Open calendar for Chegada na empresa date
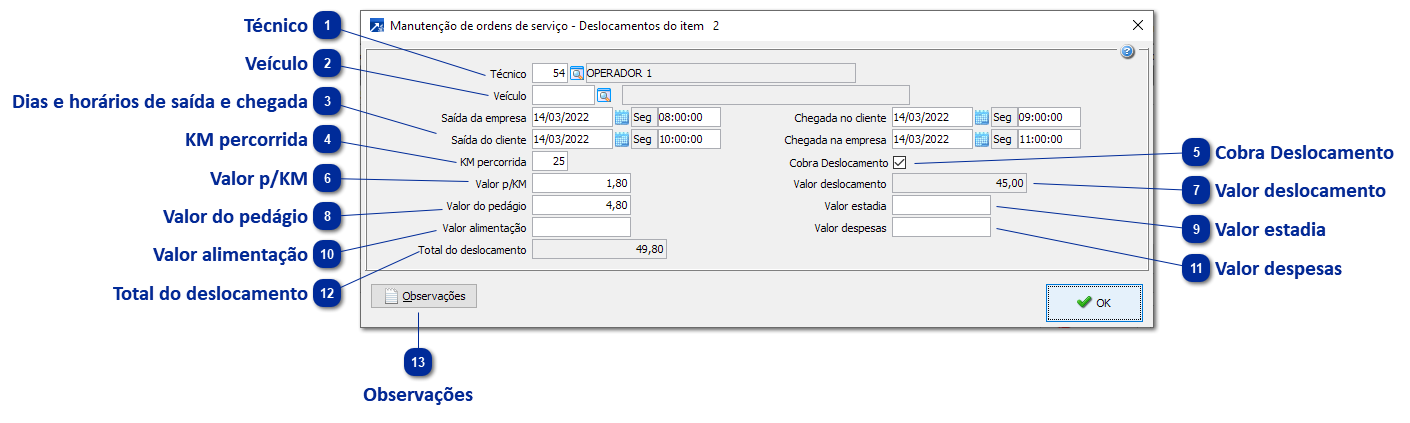The image size is (1410, 423). pos(982,139)
